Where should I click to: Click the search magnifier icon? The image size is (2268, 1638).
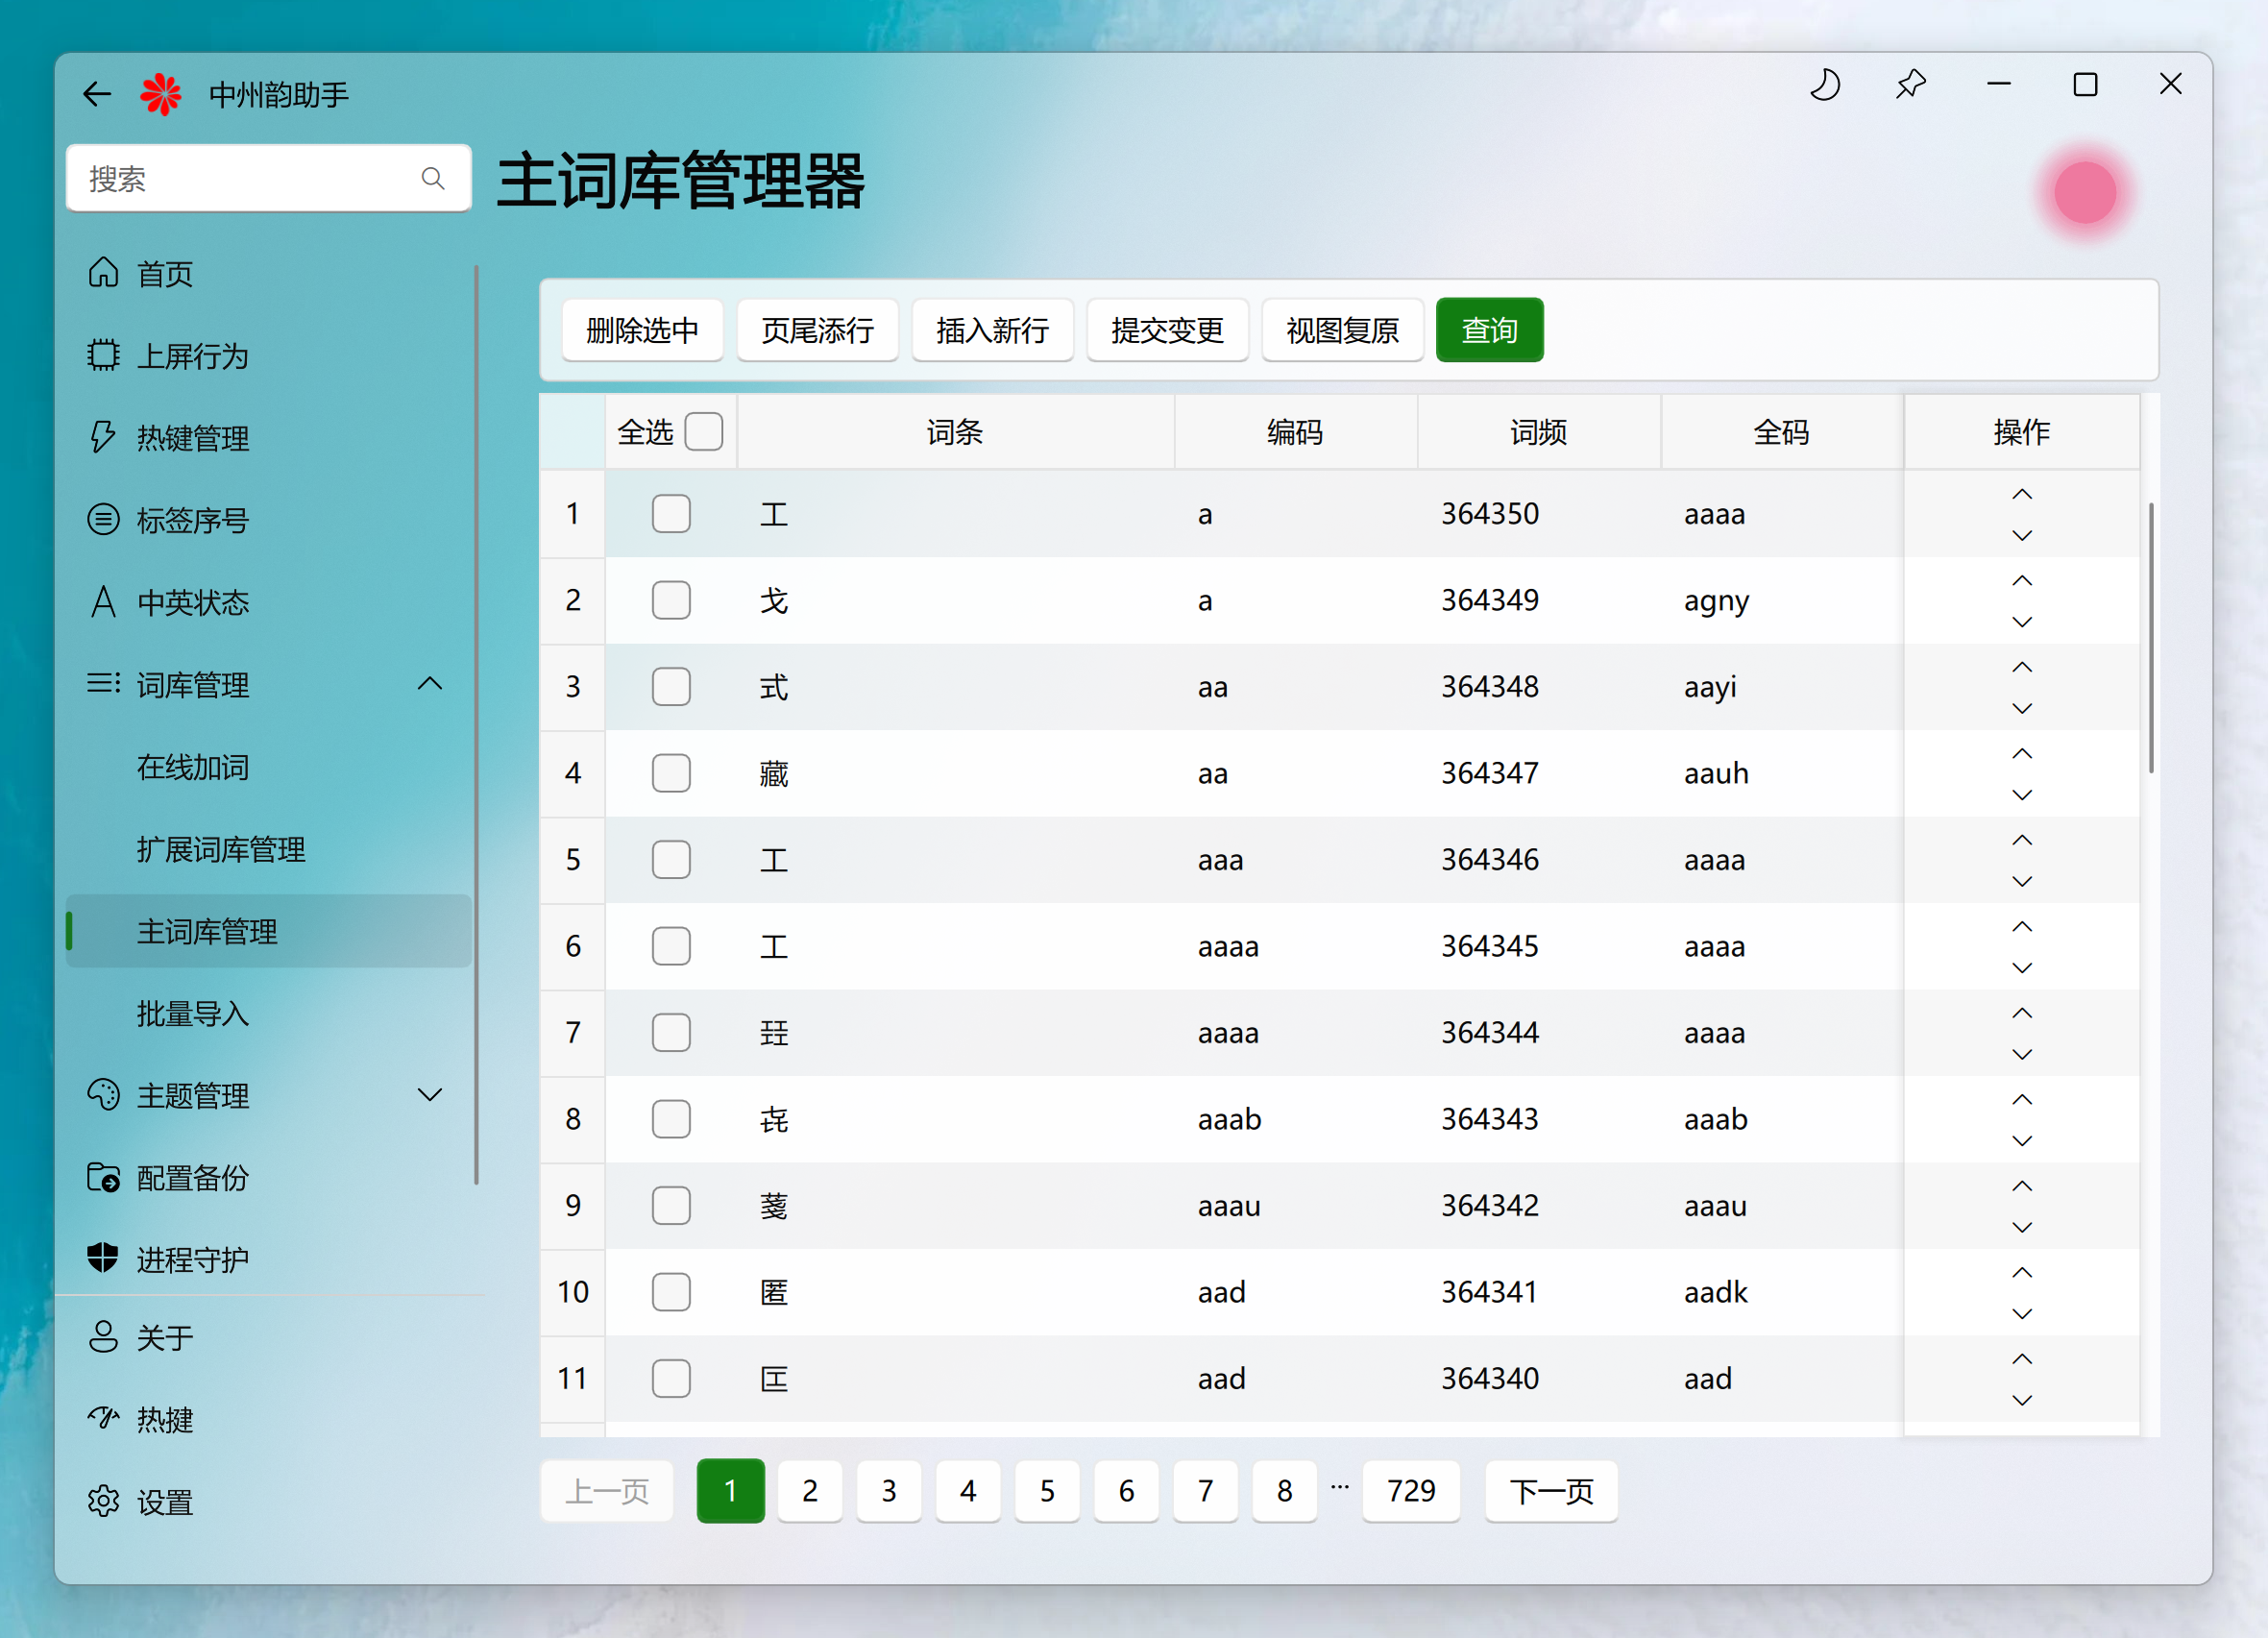coord(432,179)
